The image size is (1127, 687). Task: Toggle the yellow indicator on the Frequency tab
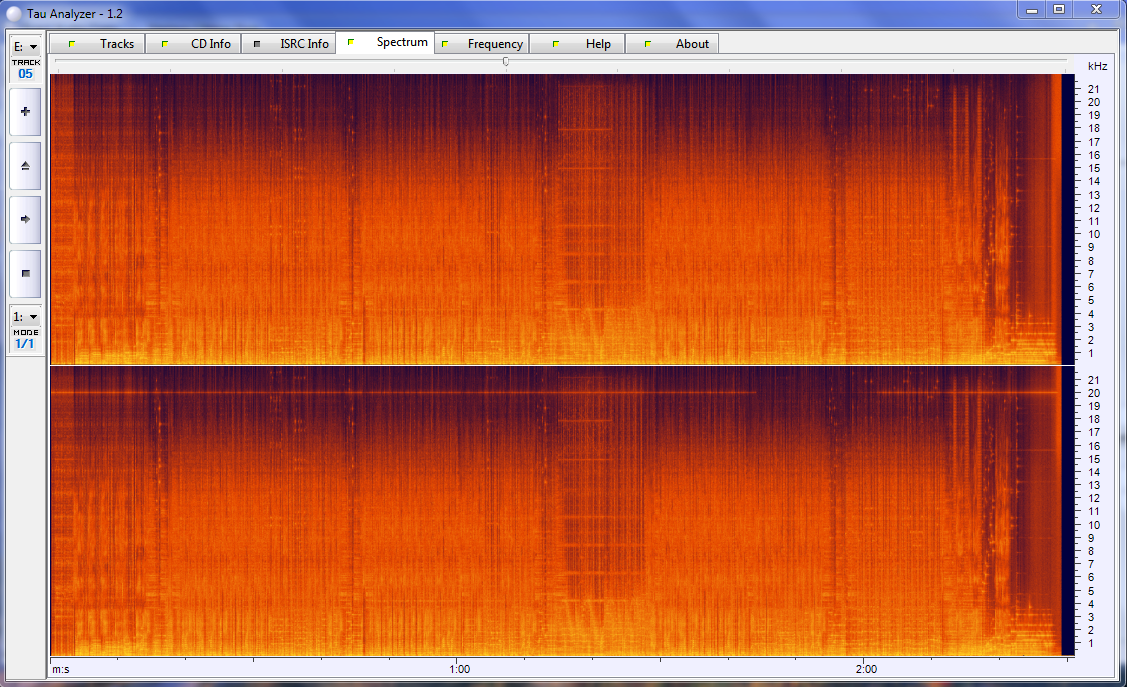click(x=447, y=43)
